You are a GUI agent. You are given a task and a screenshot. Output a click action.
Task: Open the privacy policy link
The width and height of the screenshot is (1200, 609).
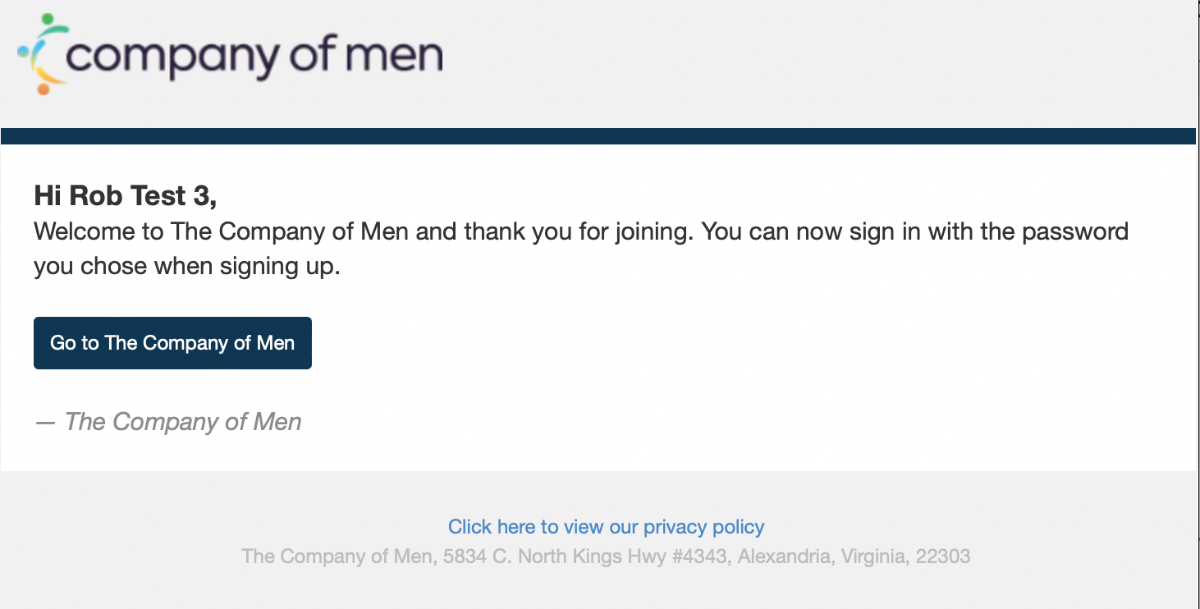coord(605,527)
